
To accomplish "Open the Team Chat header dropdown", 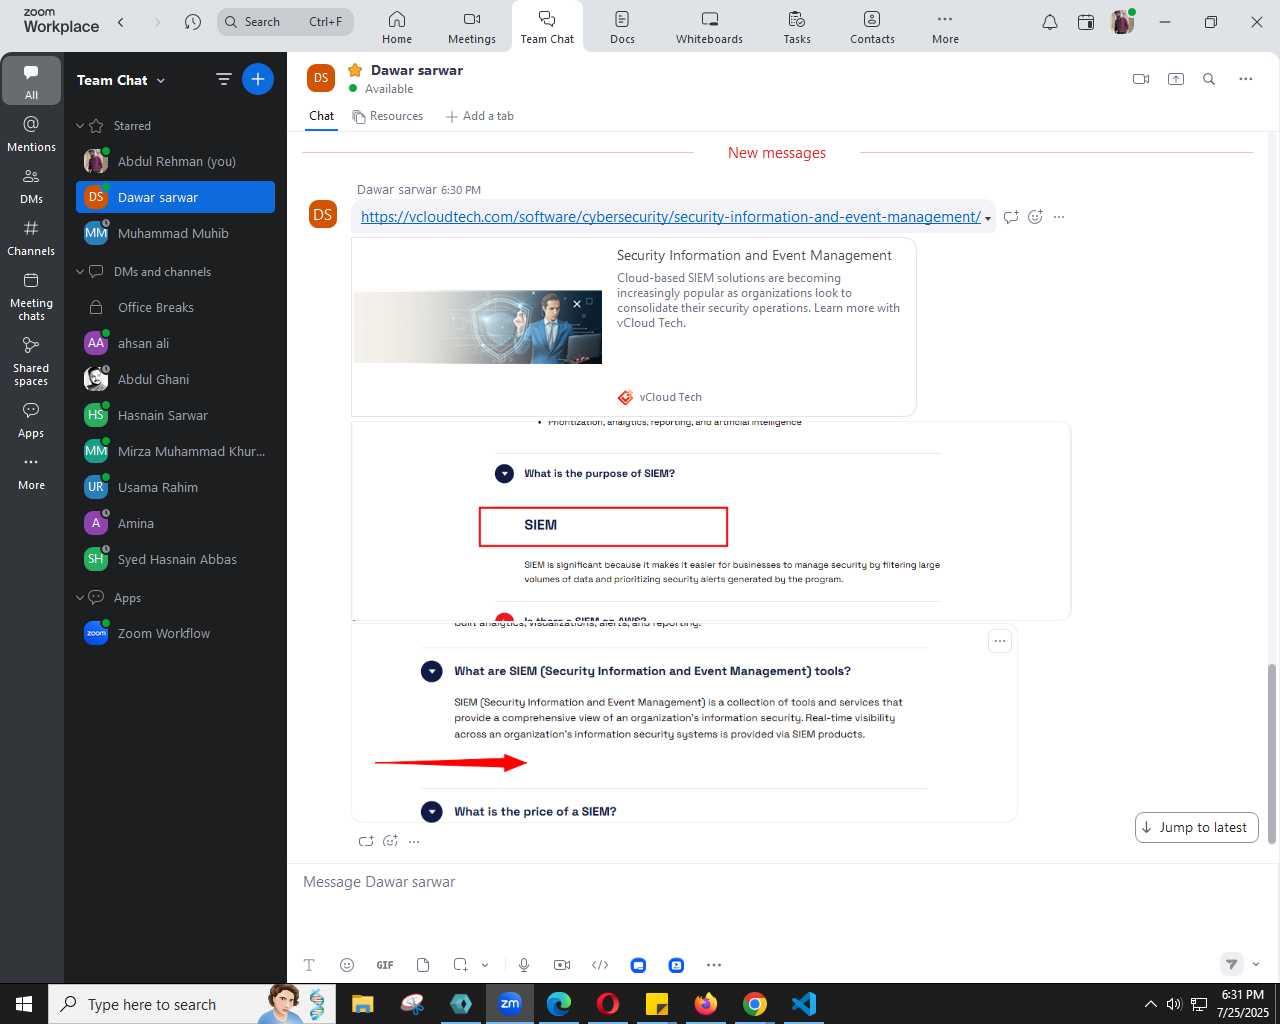I will (161, 80).
